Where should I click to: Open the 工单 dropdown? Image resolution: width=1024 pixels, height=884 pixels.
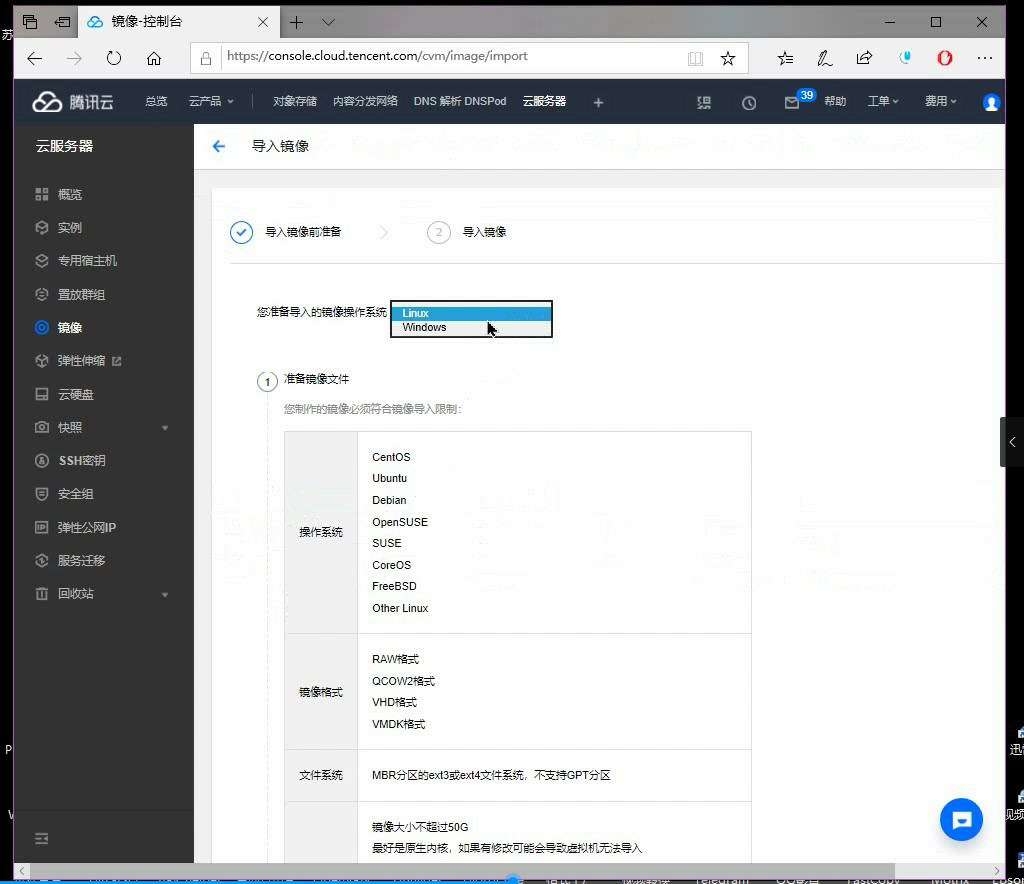coord(883,101)
